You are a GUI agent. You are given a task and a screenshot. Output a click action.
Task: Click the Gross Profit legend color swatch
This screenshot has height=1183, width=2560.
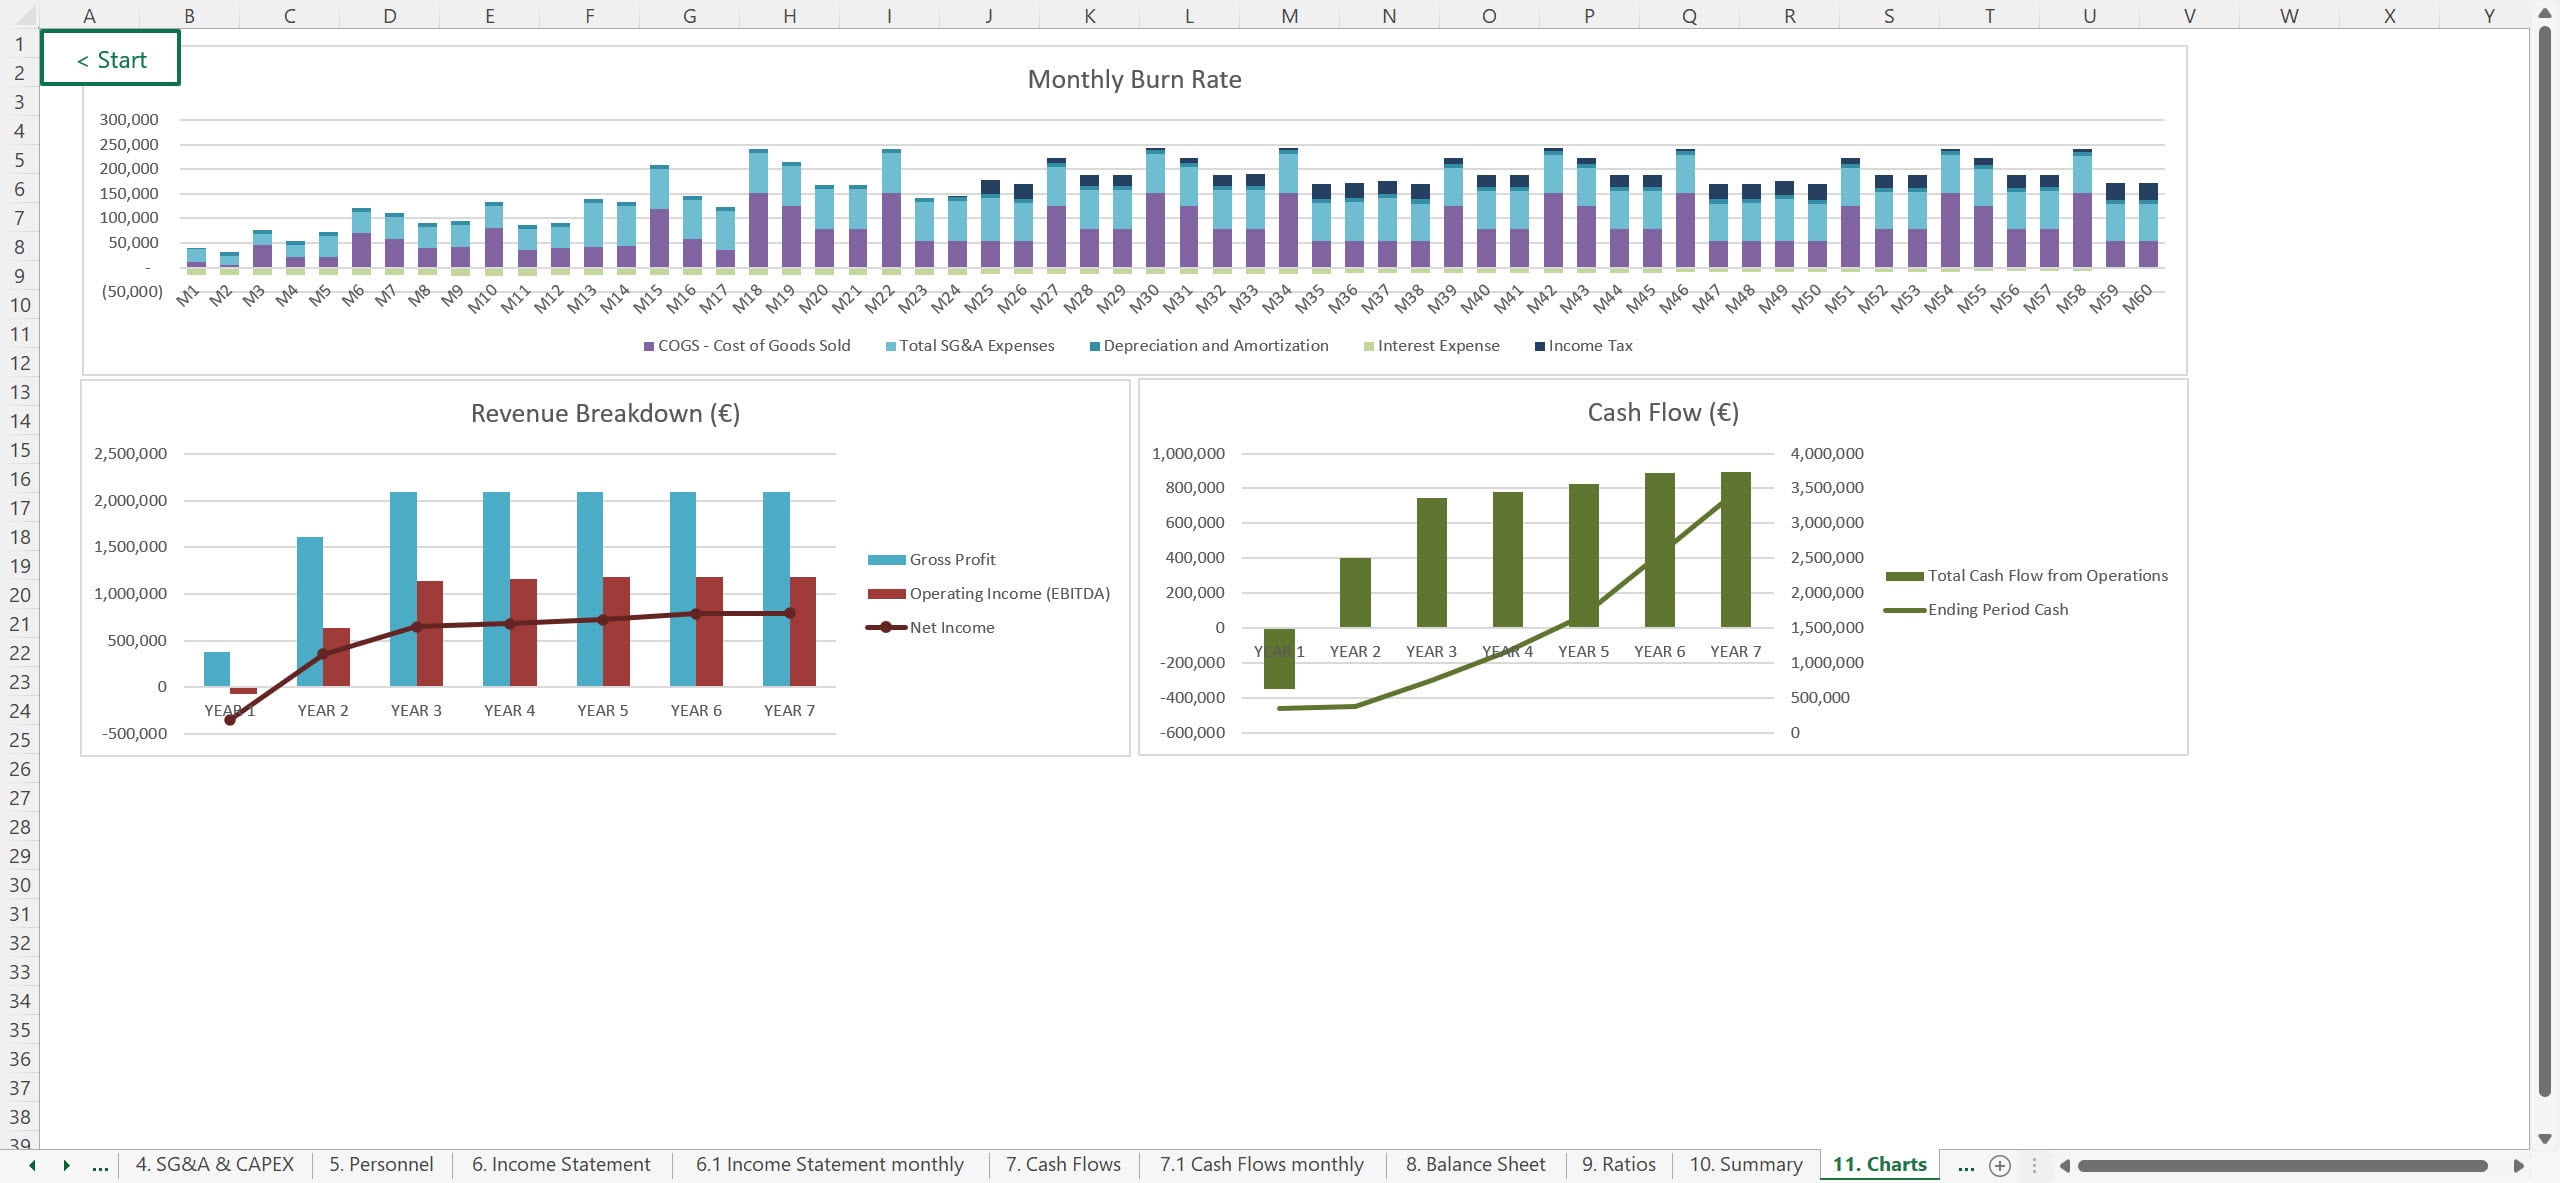[886, 560]
